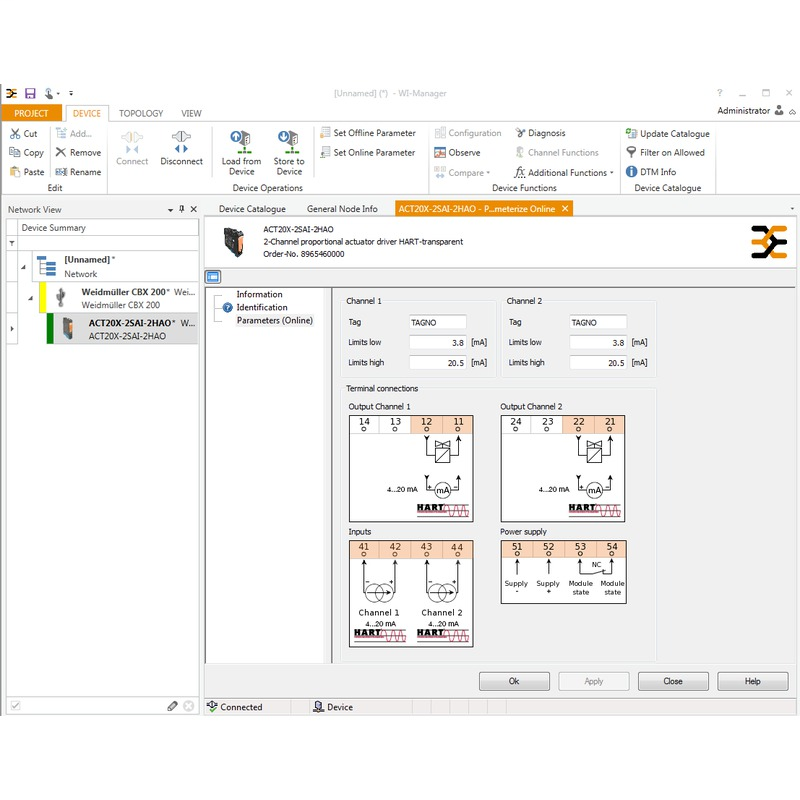Switch to the TOPOLOGY ribbon tab
800x800 pixels.
point(141,113)
